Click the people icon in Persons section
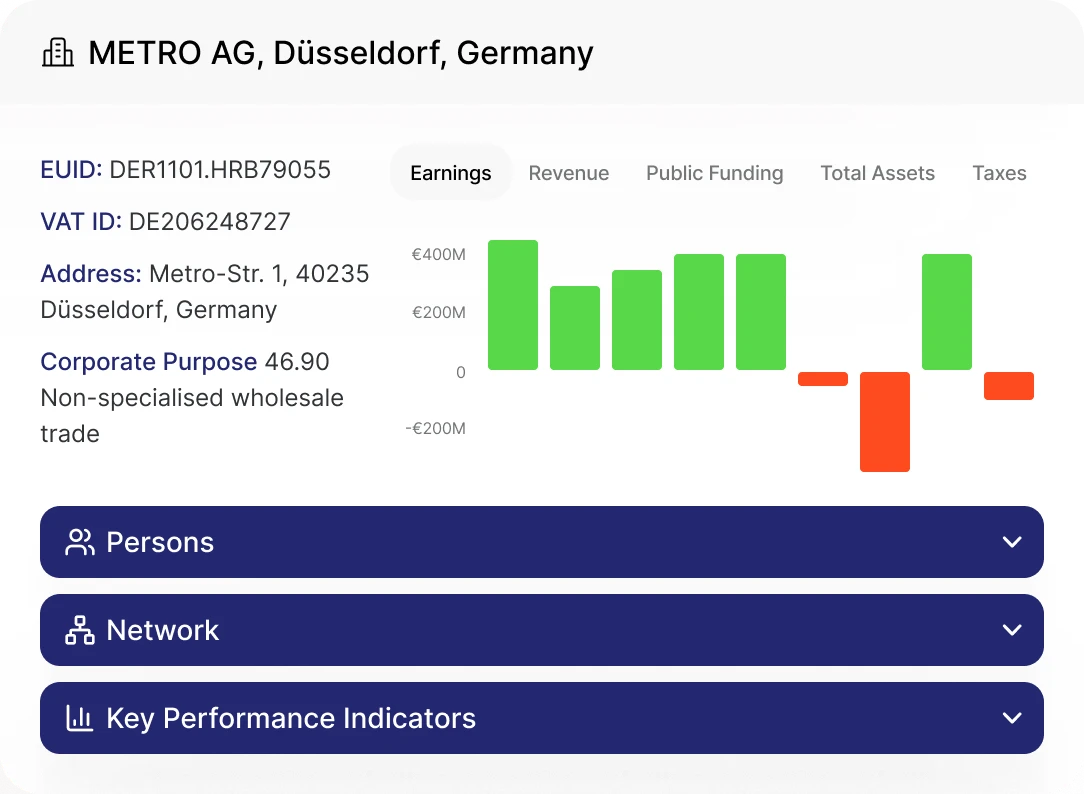The width and height of the screenshot is (1084, 794). 79,542
